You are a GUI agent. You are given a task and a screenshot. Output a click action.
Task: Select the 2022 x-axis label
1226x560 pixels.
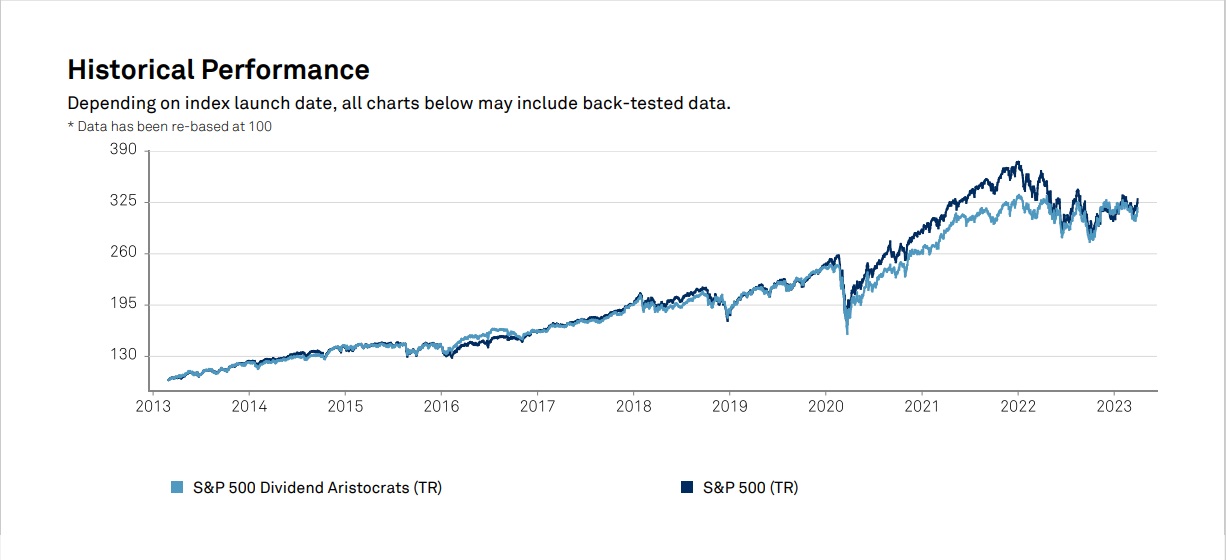pos(1017,407)
